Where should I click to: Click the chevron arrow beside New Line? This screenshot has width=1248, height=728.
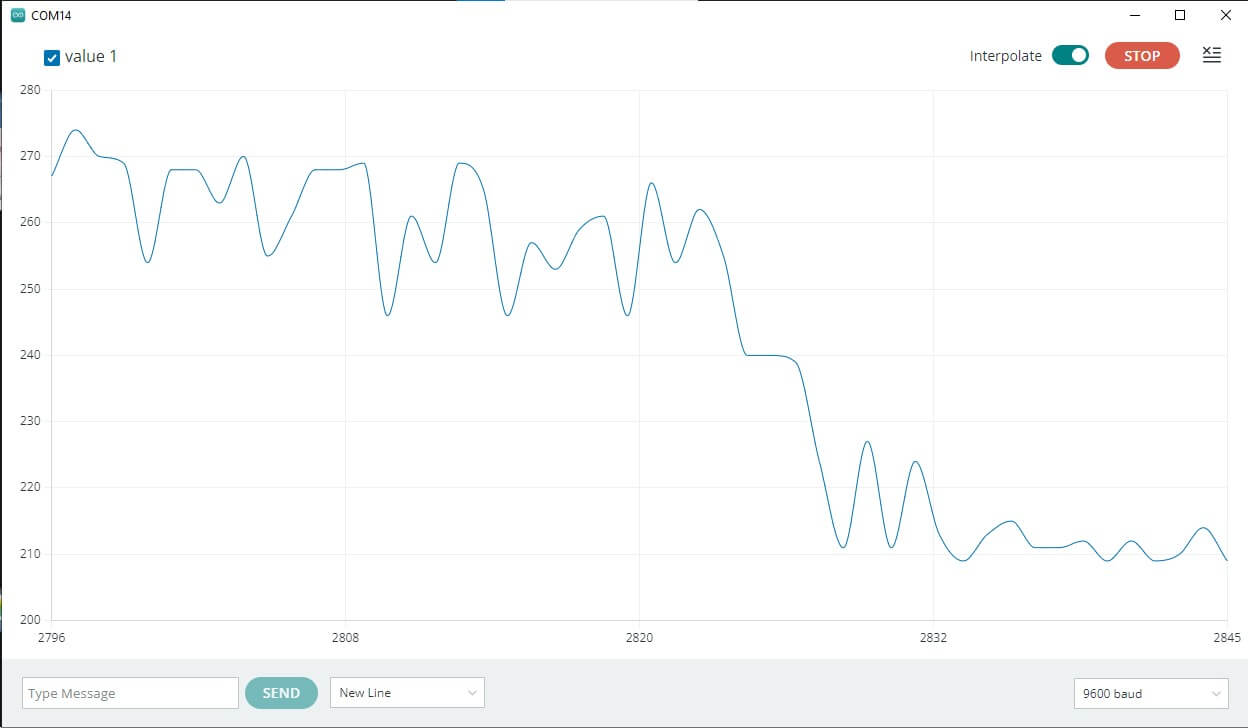(472, 693)
